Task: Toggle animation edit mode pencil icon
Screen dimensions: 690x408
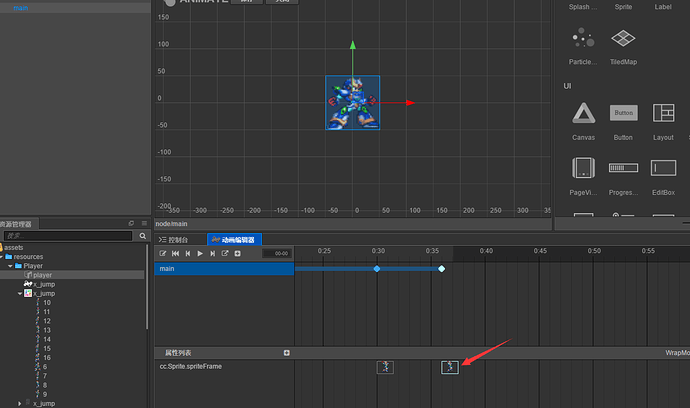Action: 162,254
